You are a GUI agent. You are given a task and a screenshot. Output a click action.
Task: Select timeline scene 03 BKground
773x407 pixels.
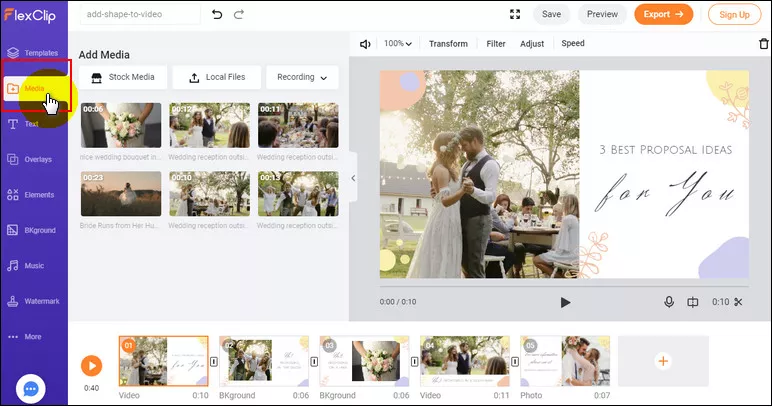click(364, 361)
